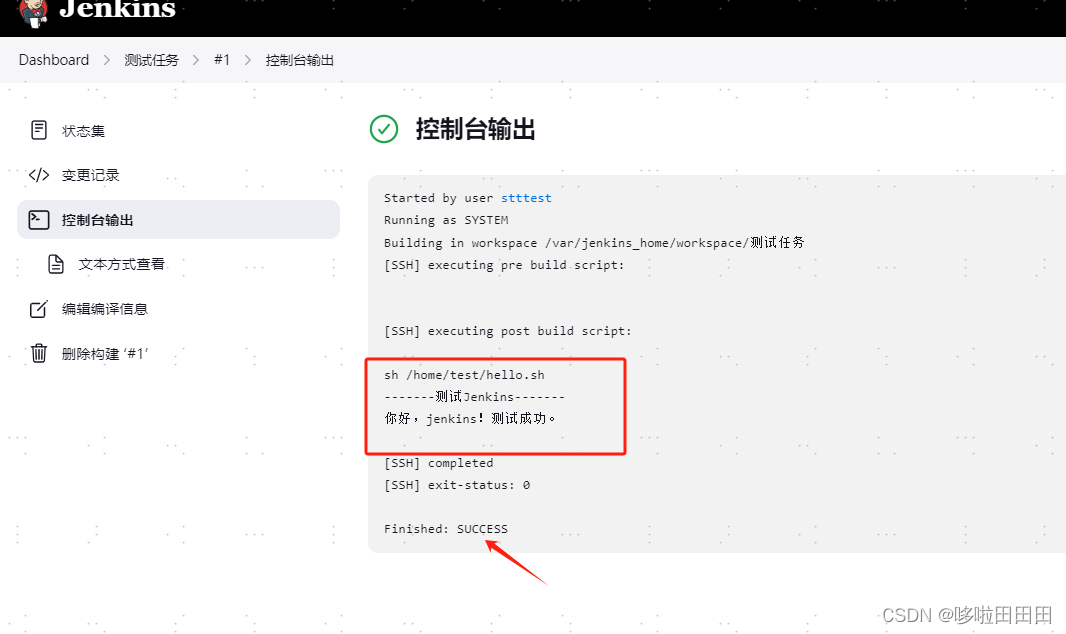Screen dimensions: 1066x634
Task: Select 控制台输出 sidebar item
Action: pos(178,219)
